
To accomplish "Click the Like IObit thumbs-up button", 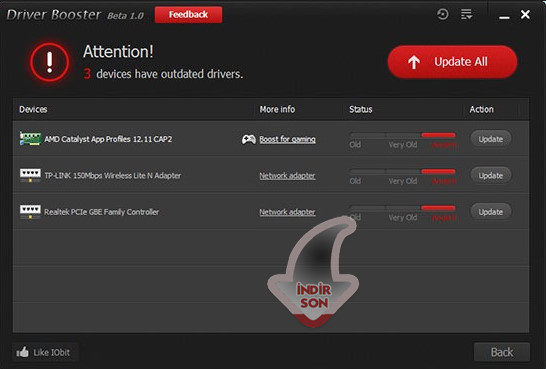I will [x=45, y=352].
